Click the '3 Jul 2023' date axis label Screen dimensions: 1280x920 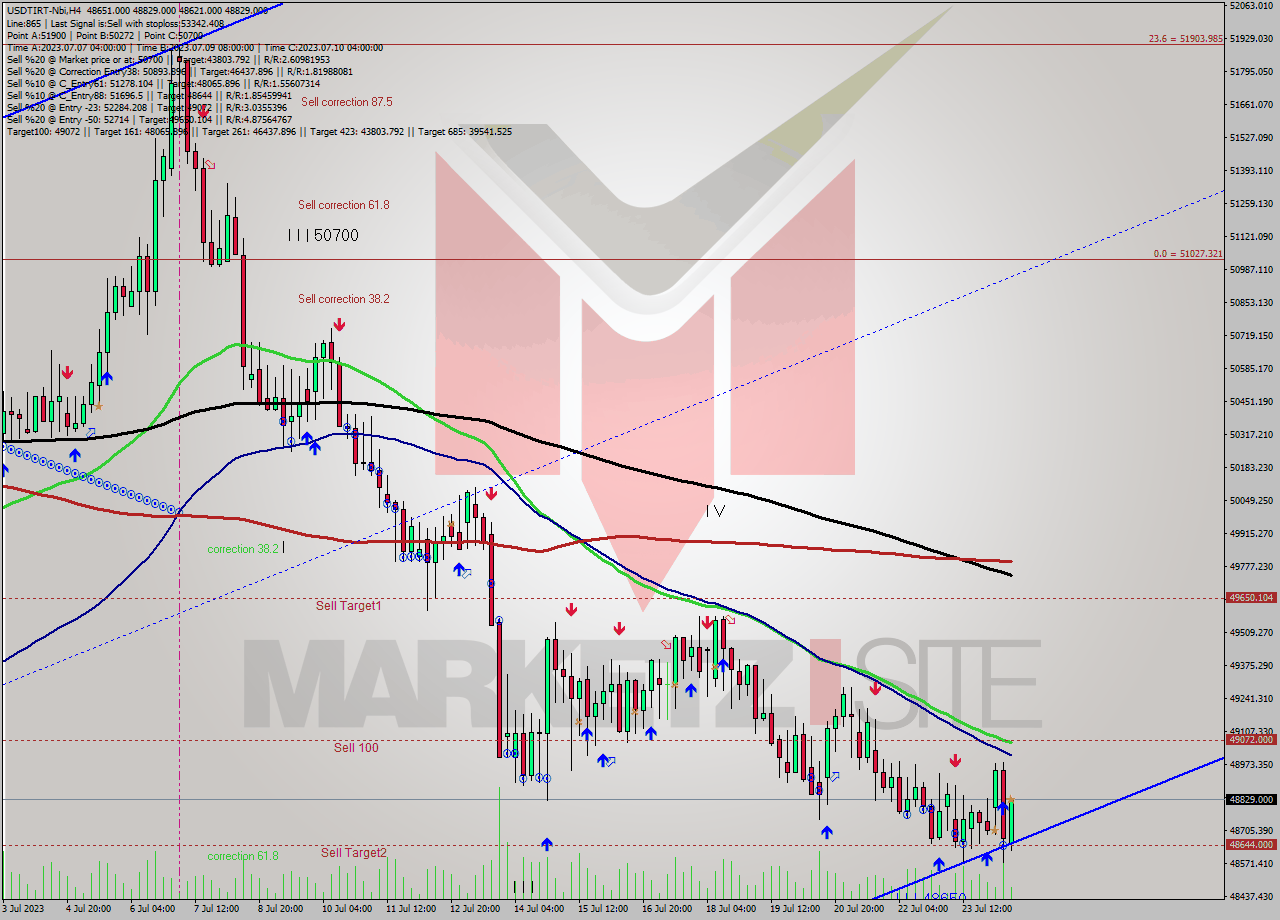coord(24,909)
